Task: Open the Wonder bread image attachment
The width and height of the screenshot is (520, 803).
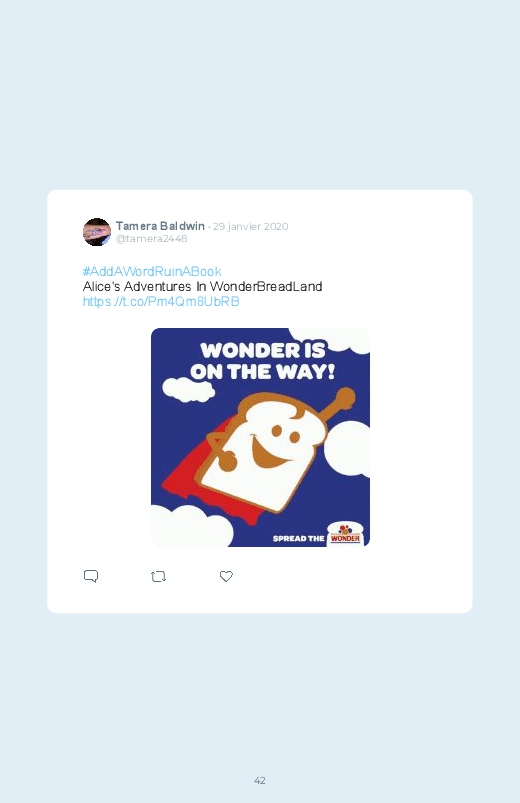Action: (x=260, y=437)
